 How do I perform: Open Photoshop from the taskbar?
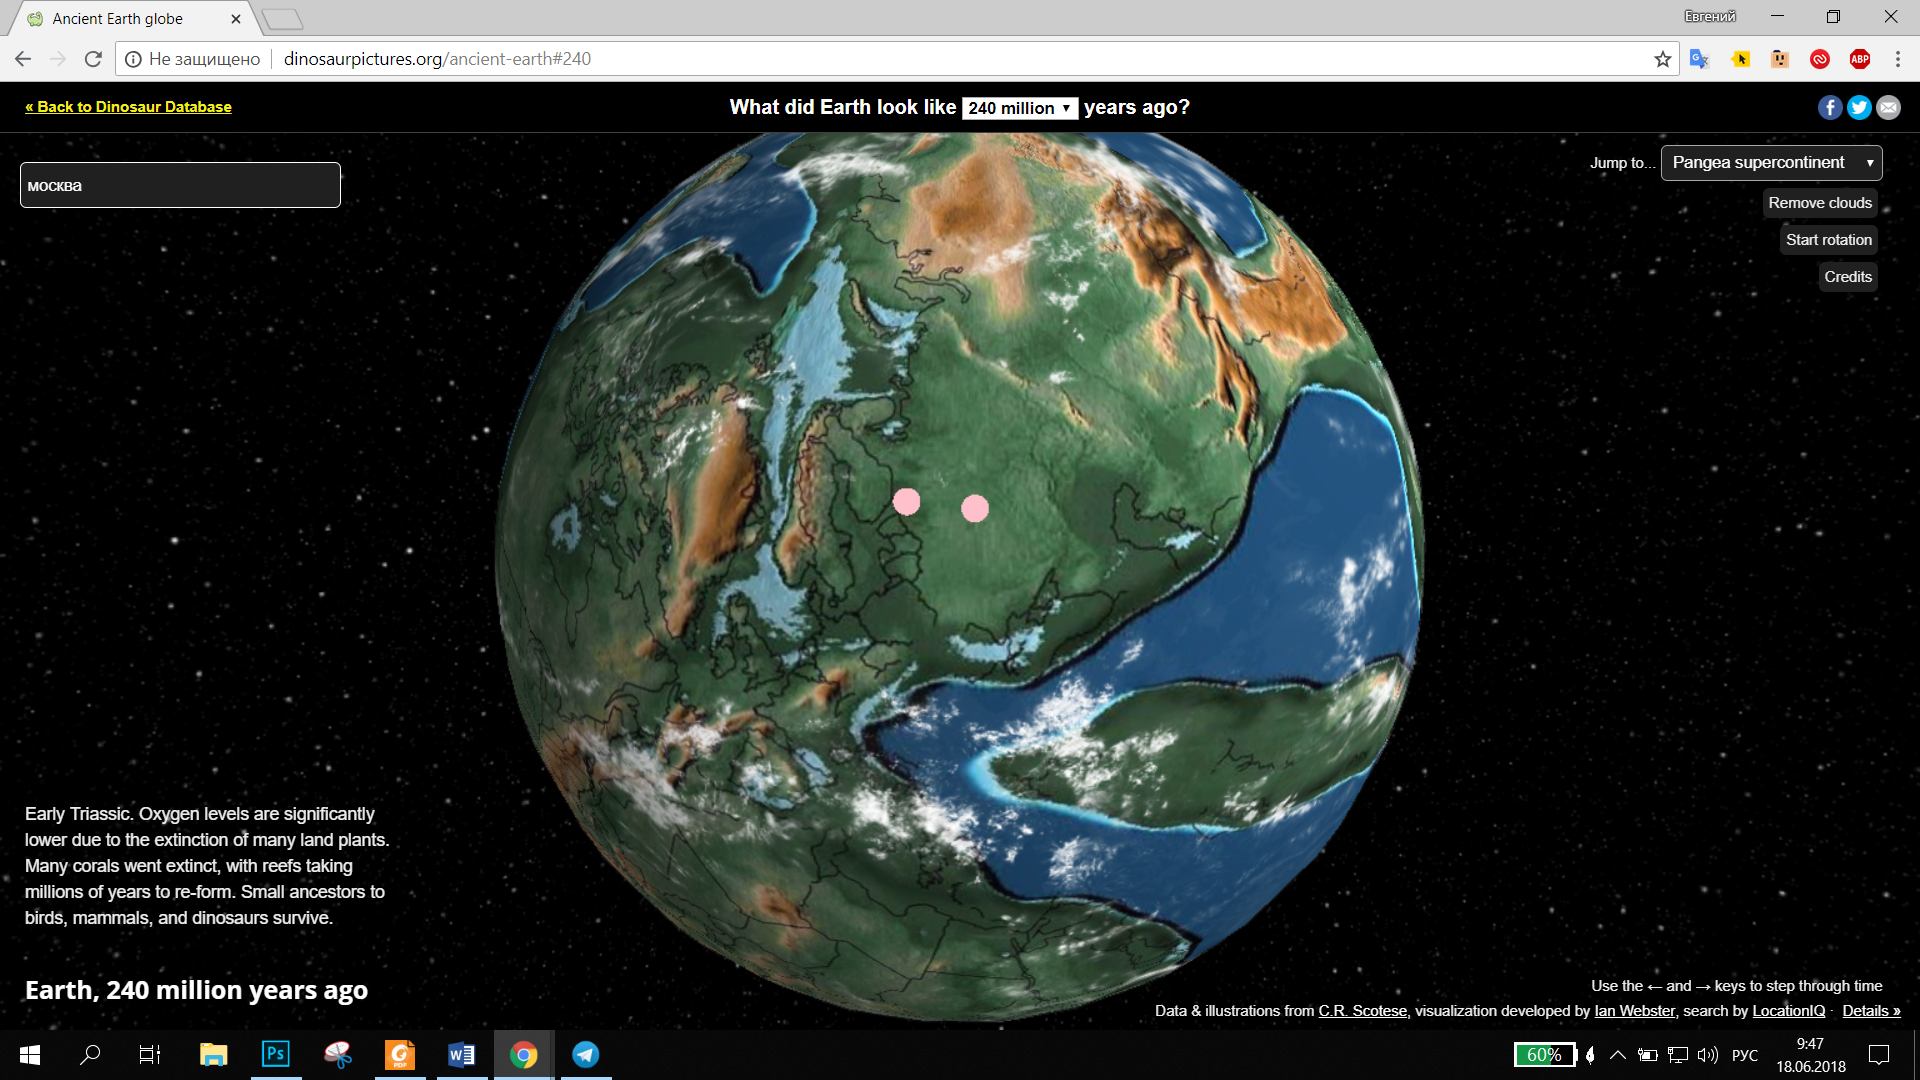(275, 1054)
